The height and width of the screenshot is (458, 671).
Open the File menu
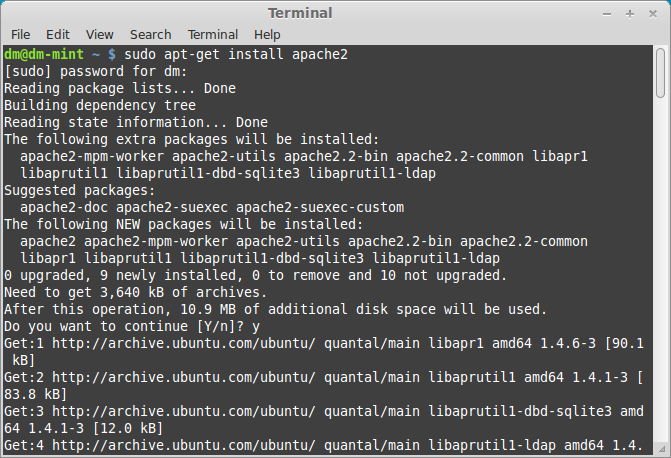pos(20,34)
